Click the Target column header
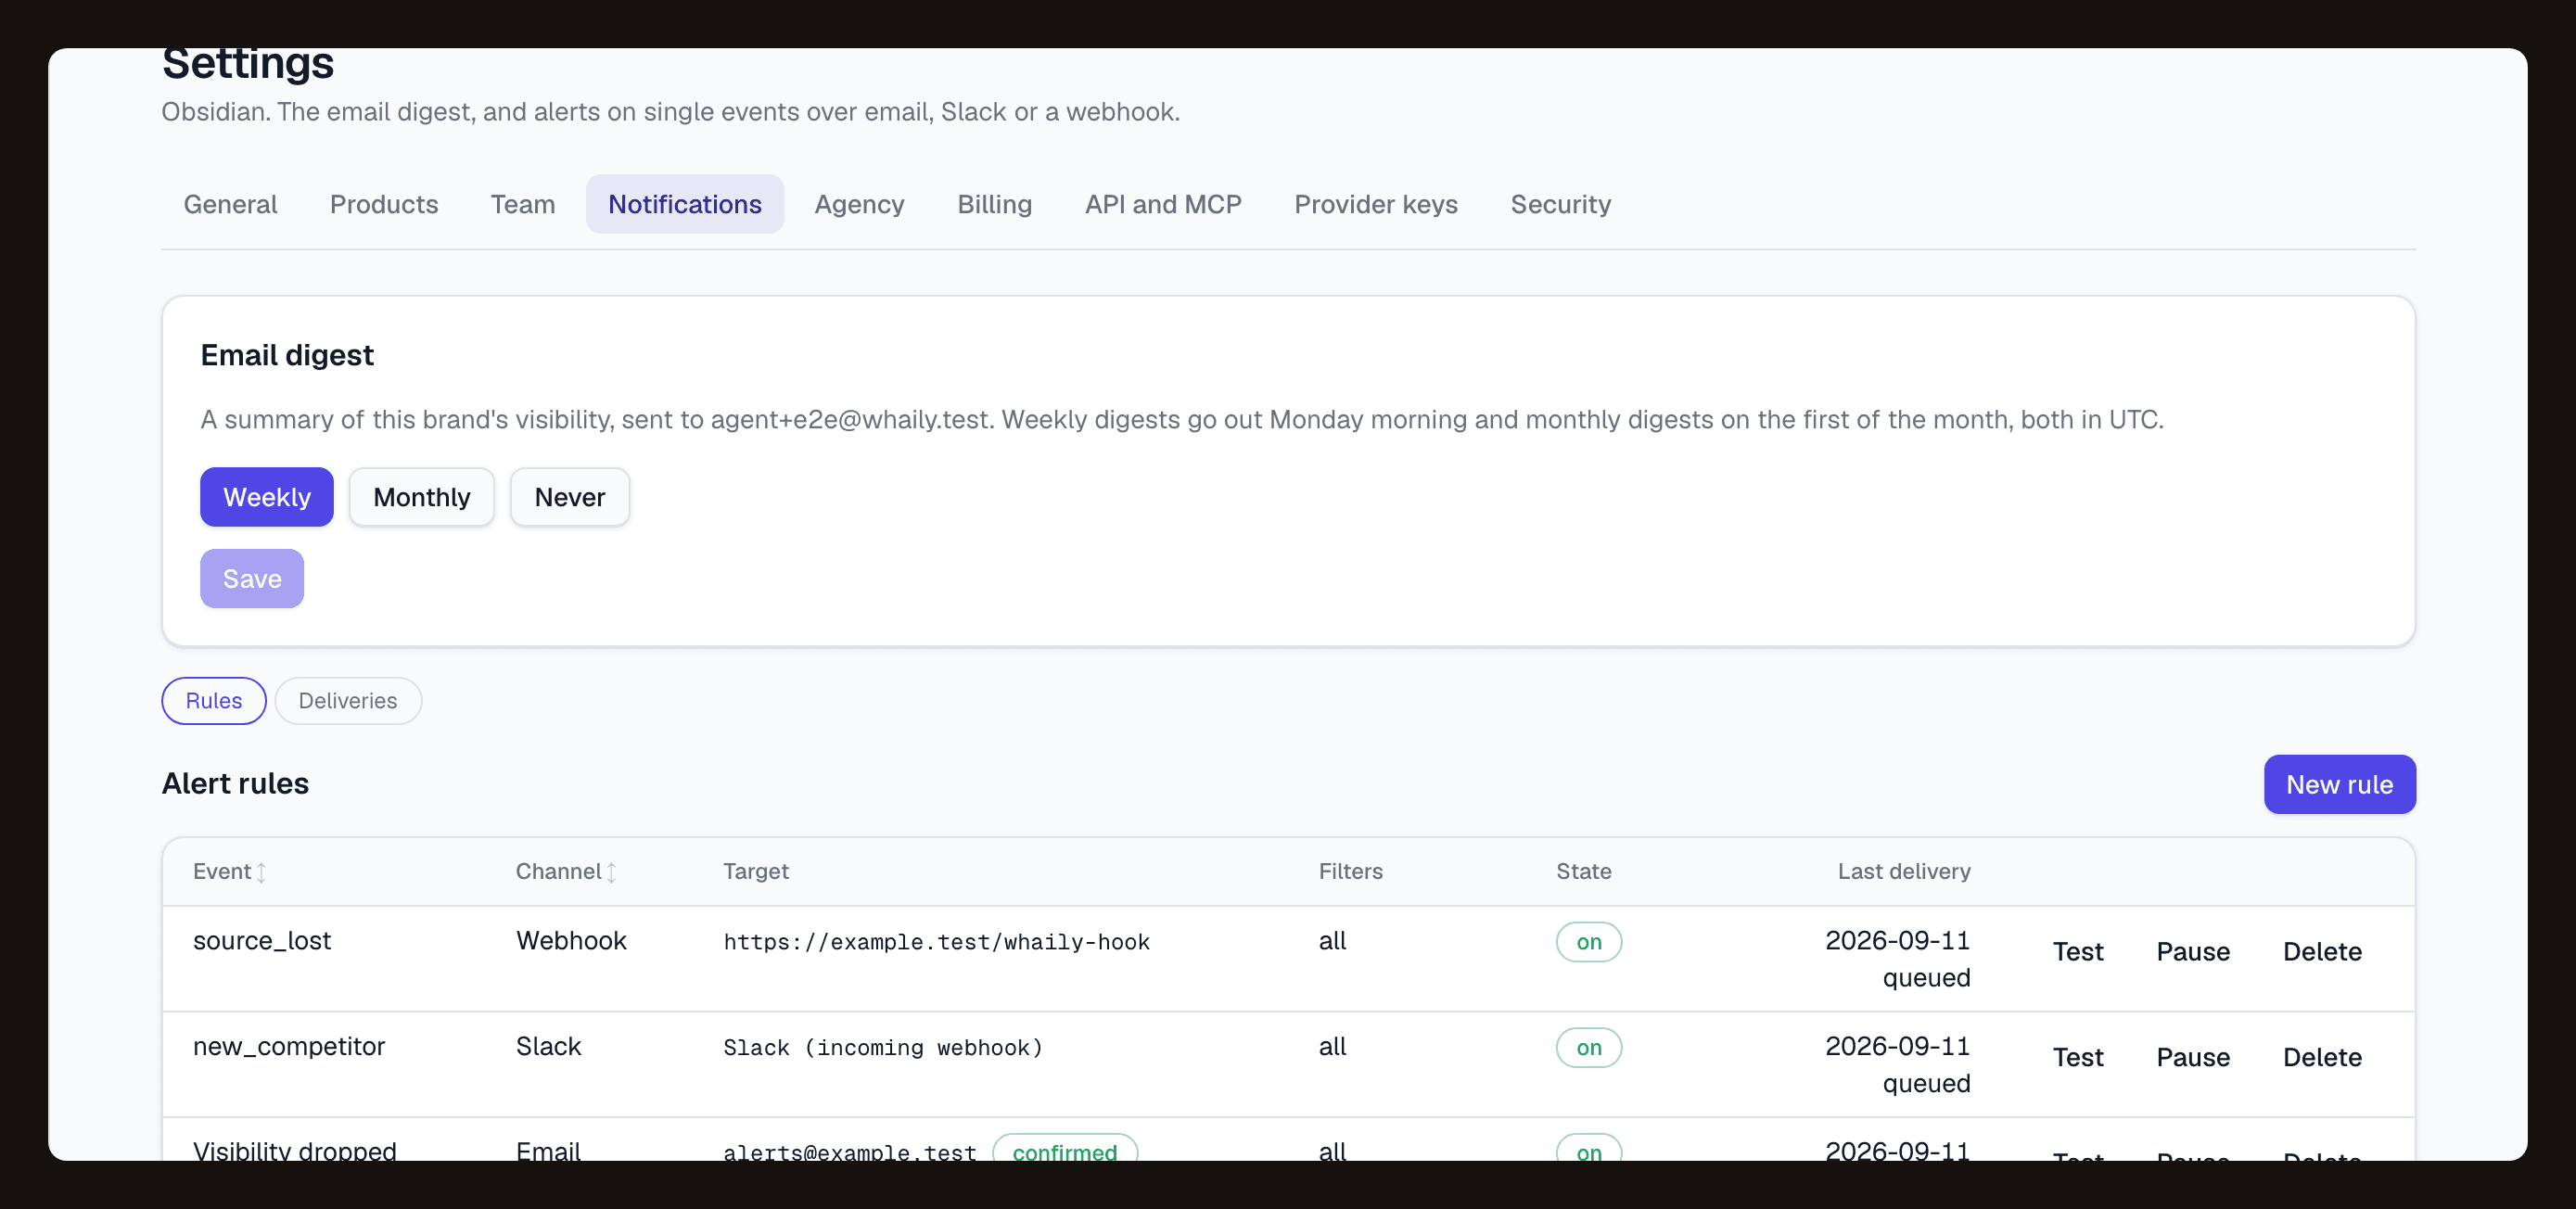The width and height of the screenshot is (2576, 1209). 756,872
